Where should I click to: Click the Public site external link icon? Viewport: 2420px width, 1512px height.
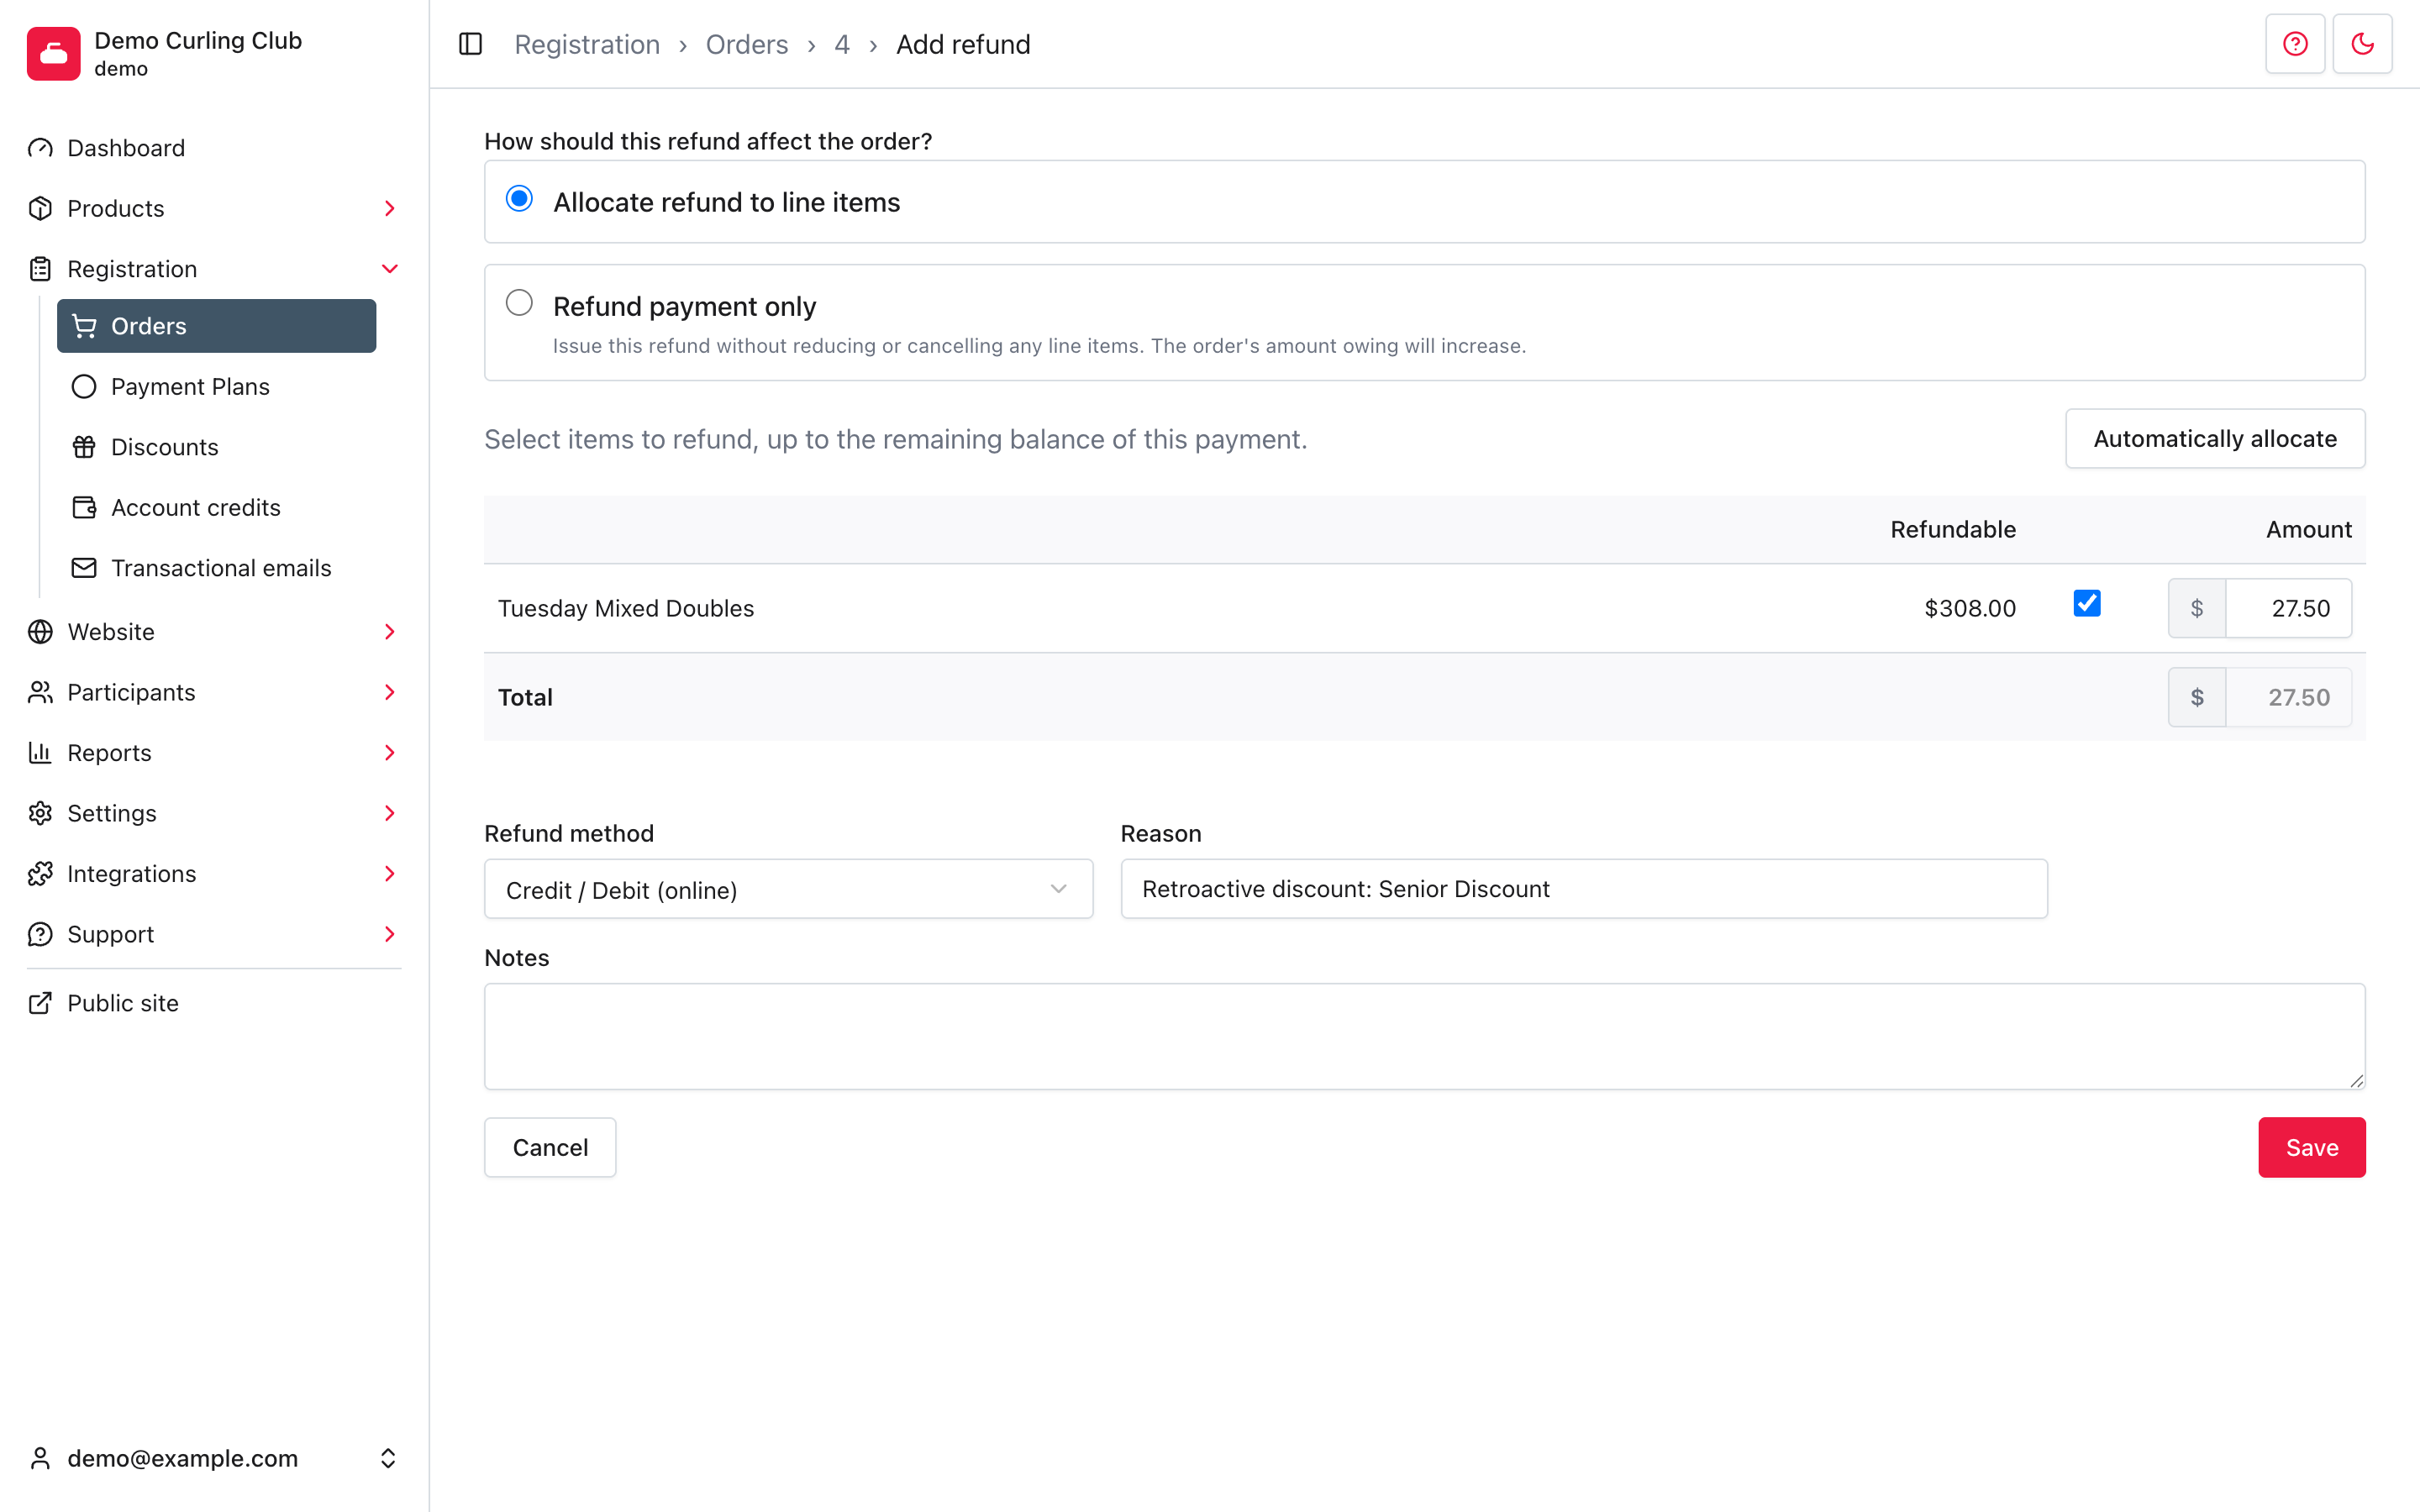(x=40, y=1003)
